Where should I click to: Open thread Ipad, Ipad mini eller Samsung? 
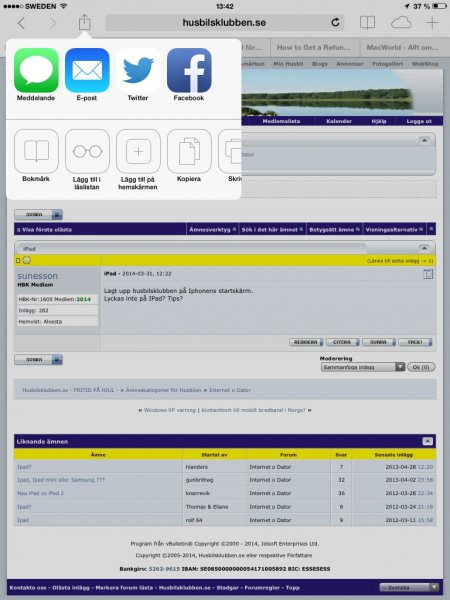(x=61, y=480)
